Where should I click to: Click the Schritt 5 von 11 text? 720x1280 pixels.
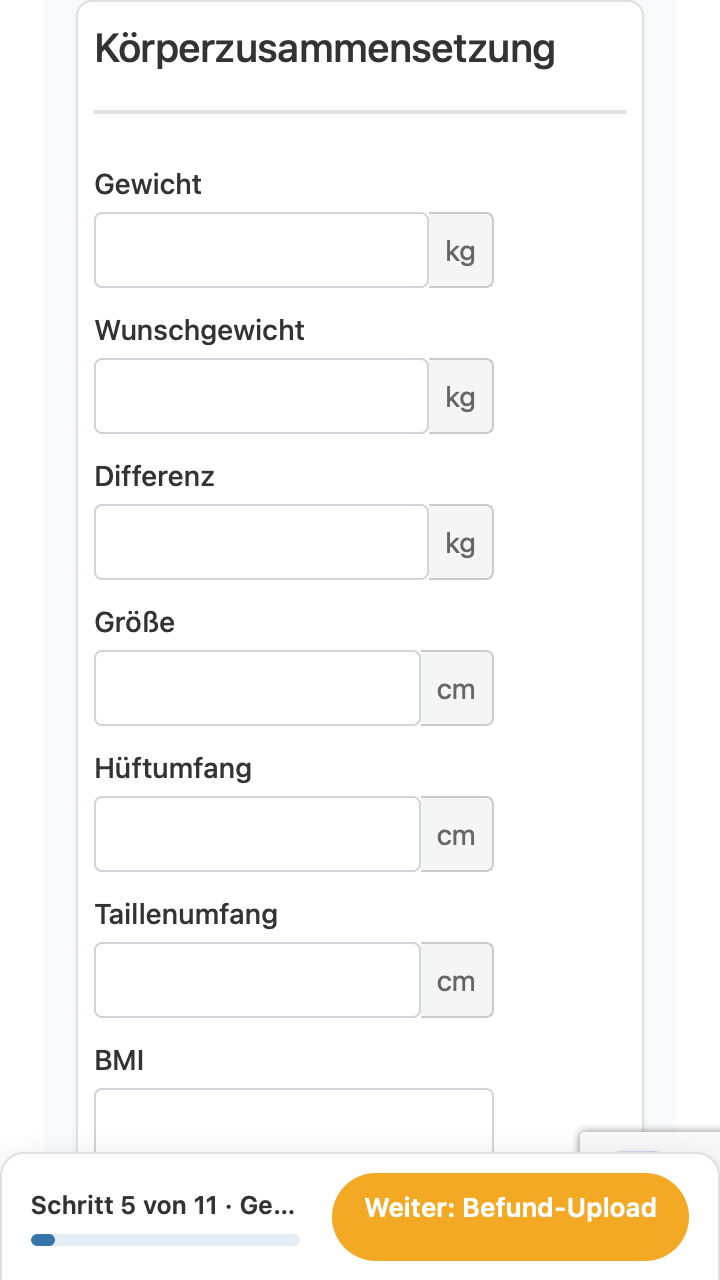click(124, 1206)
